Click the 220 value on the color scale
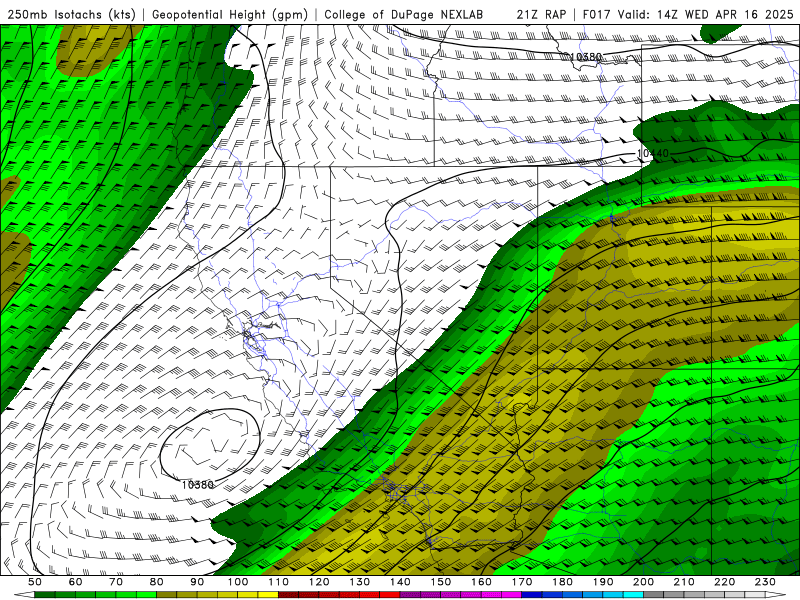This screenshot has width=800, height=600. tap(724, 581)
